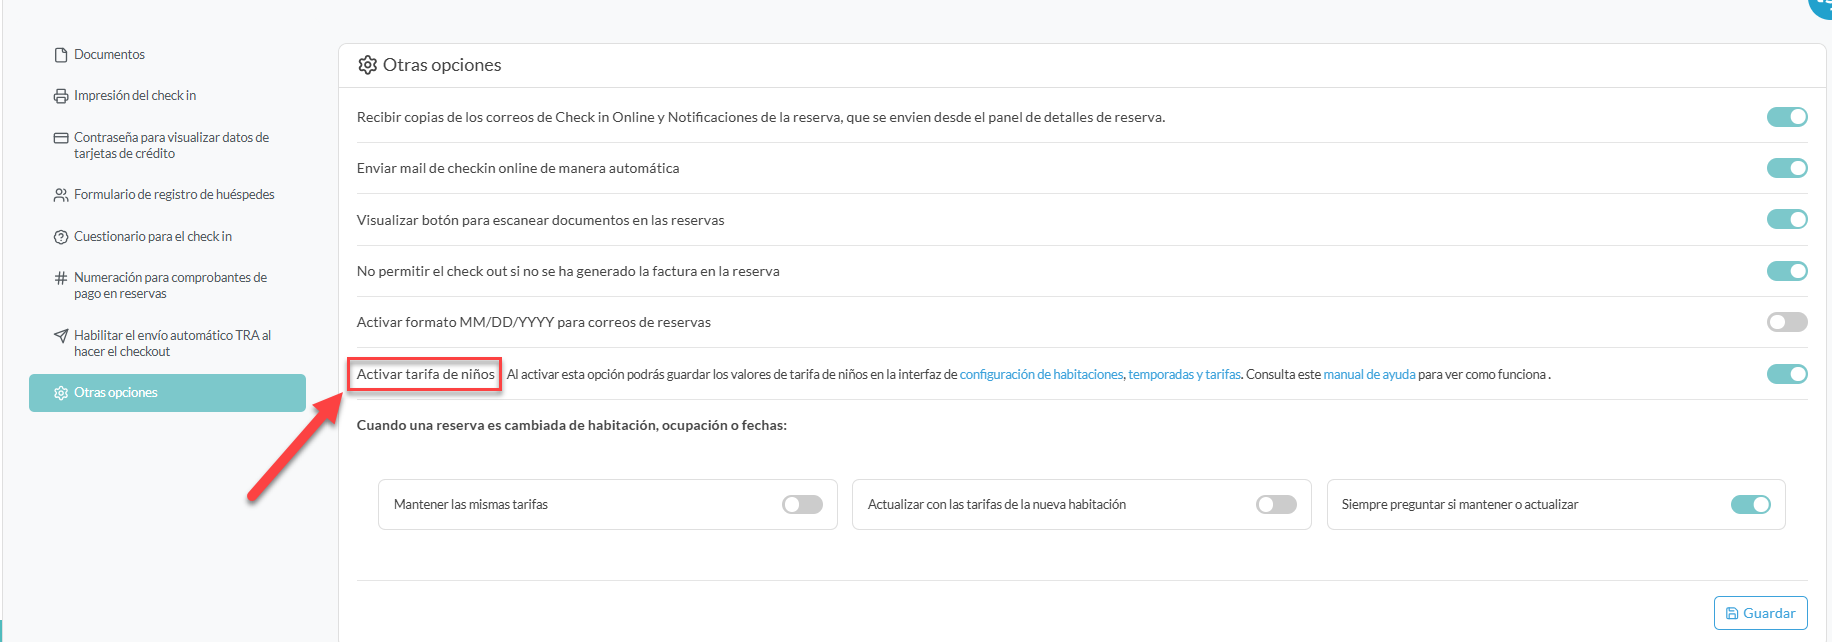Click the guests icon beside Formulario de registro
Viewport: 1832px width, 642px height.
tap(61, 195)
